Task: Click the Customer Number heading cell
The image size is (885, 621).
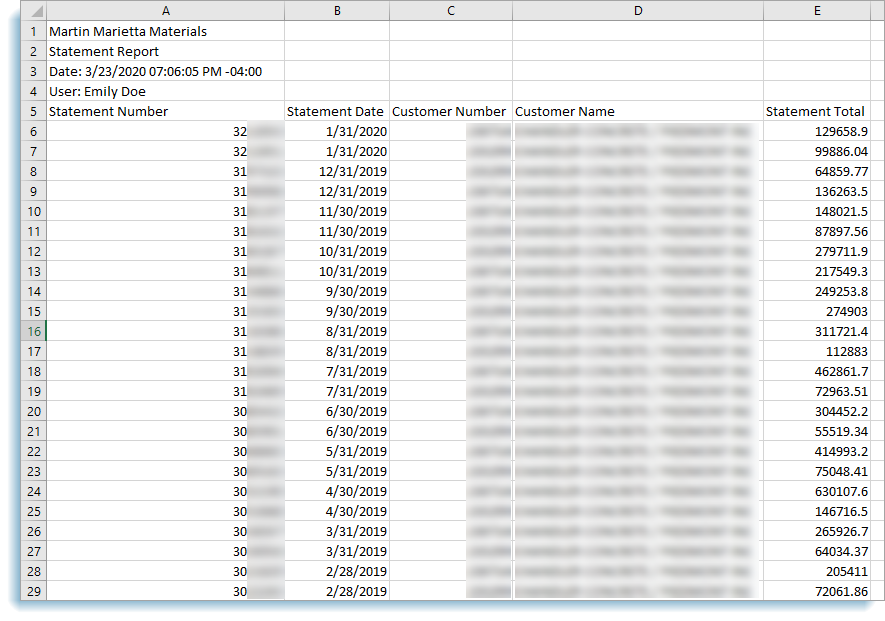Action: [450, 111]
